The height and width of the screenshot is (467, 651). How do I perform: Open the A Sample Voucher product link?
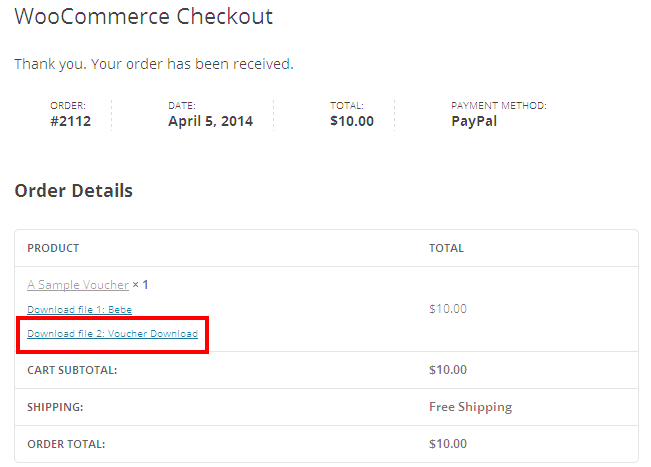coord(78,285)
